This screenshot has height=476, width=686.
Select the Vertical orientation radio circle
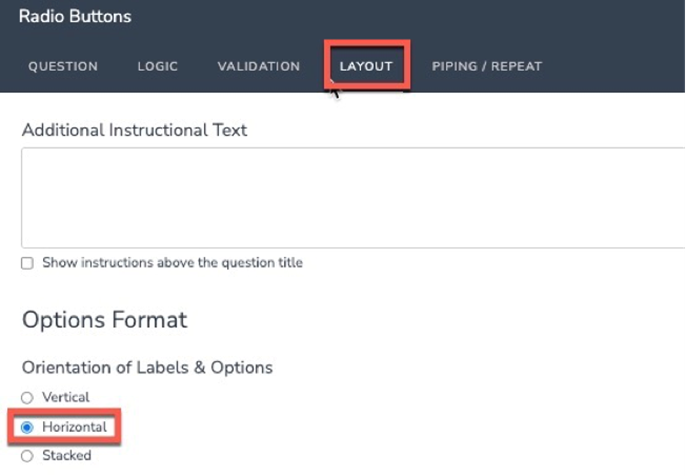click(27, 398)
